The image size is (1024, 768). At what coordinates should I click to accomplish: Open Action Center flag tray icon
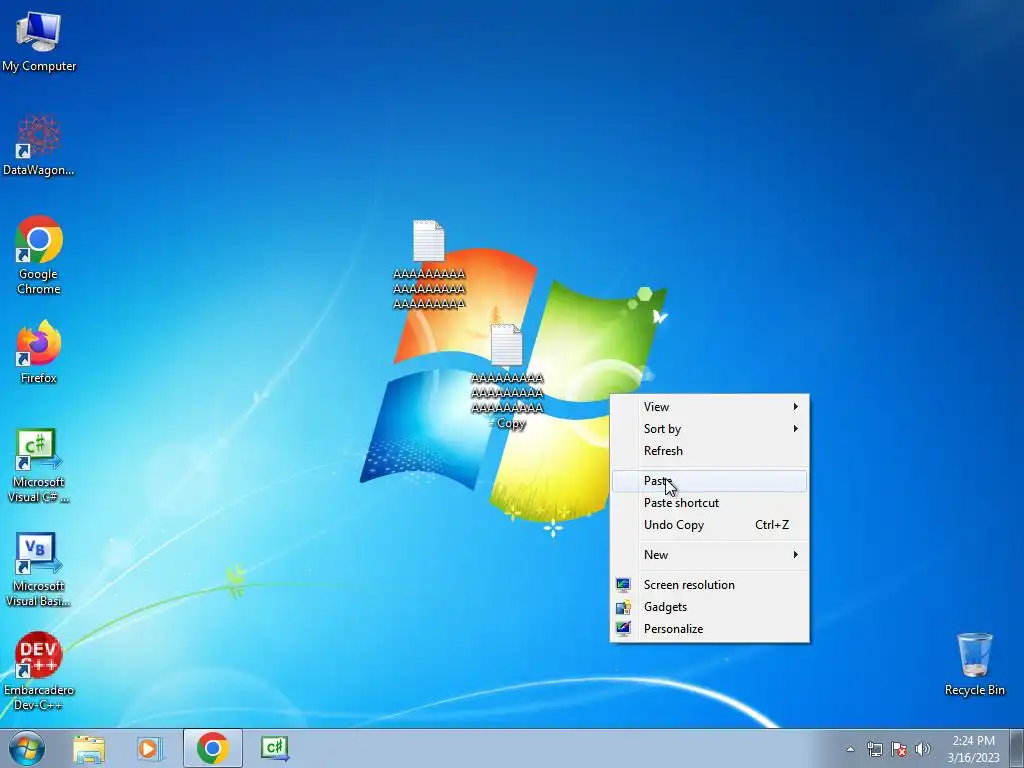(x=899, y=749)
